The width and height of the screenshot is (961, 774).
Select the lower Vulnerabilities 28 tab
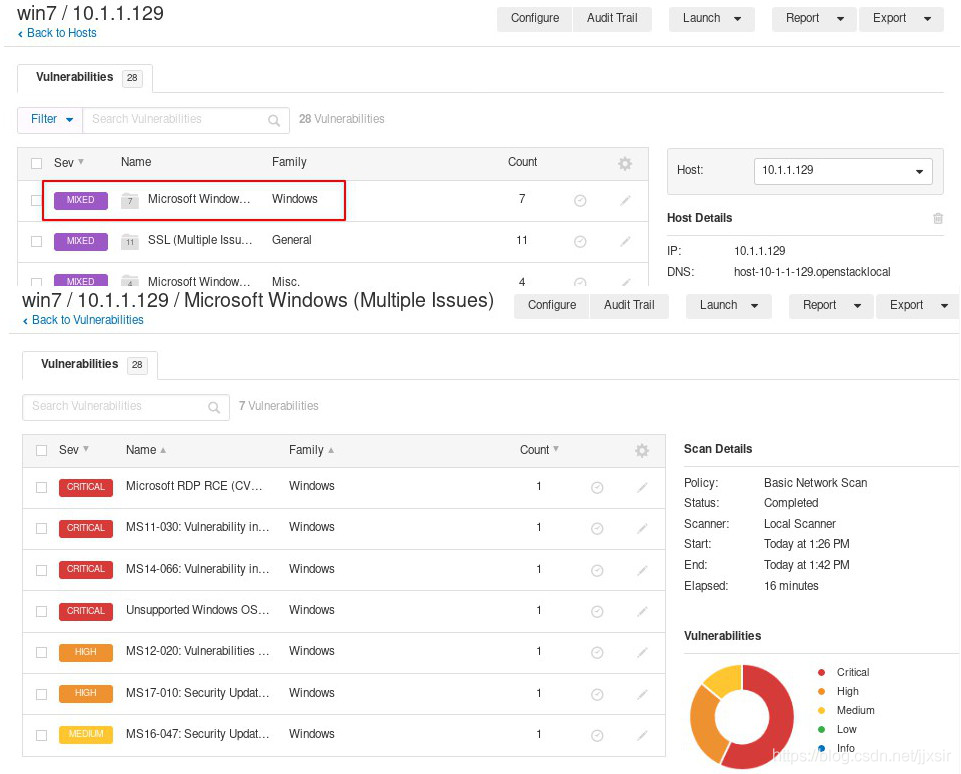pyautogui.click(x=90, y=365)
